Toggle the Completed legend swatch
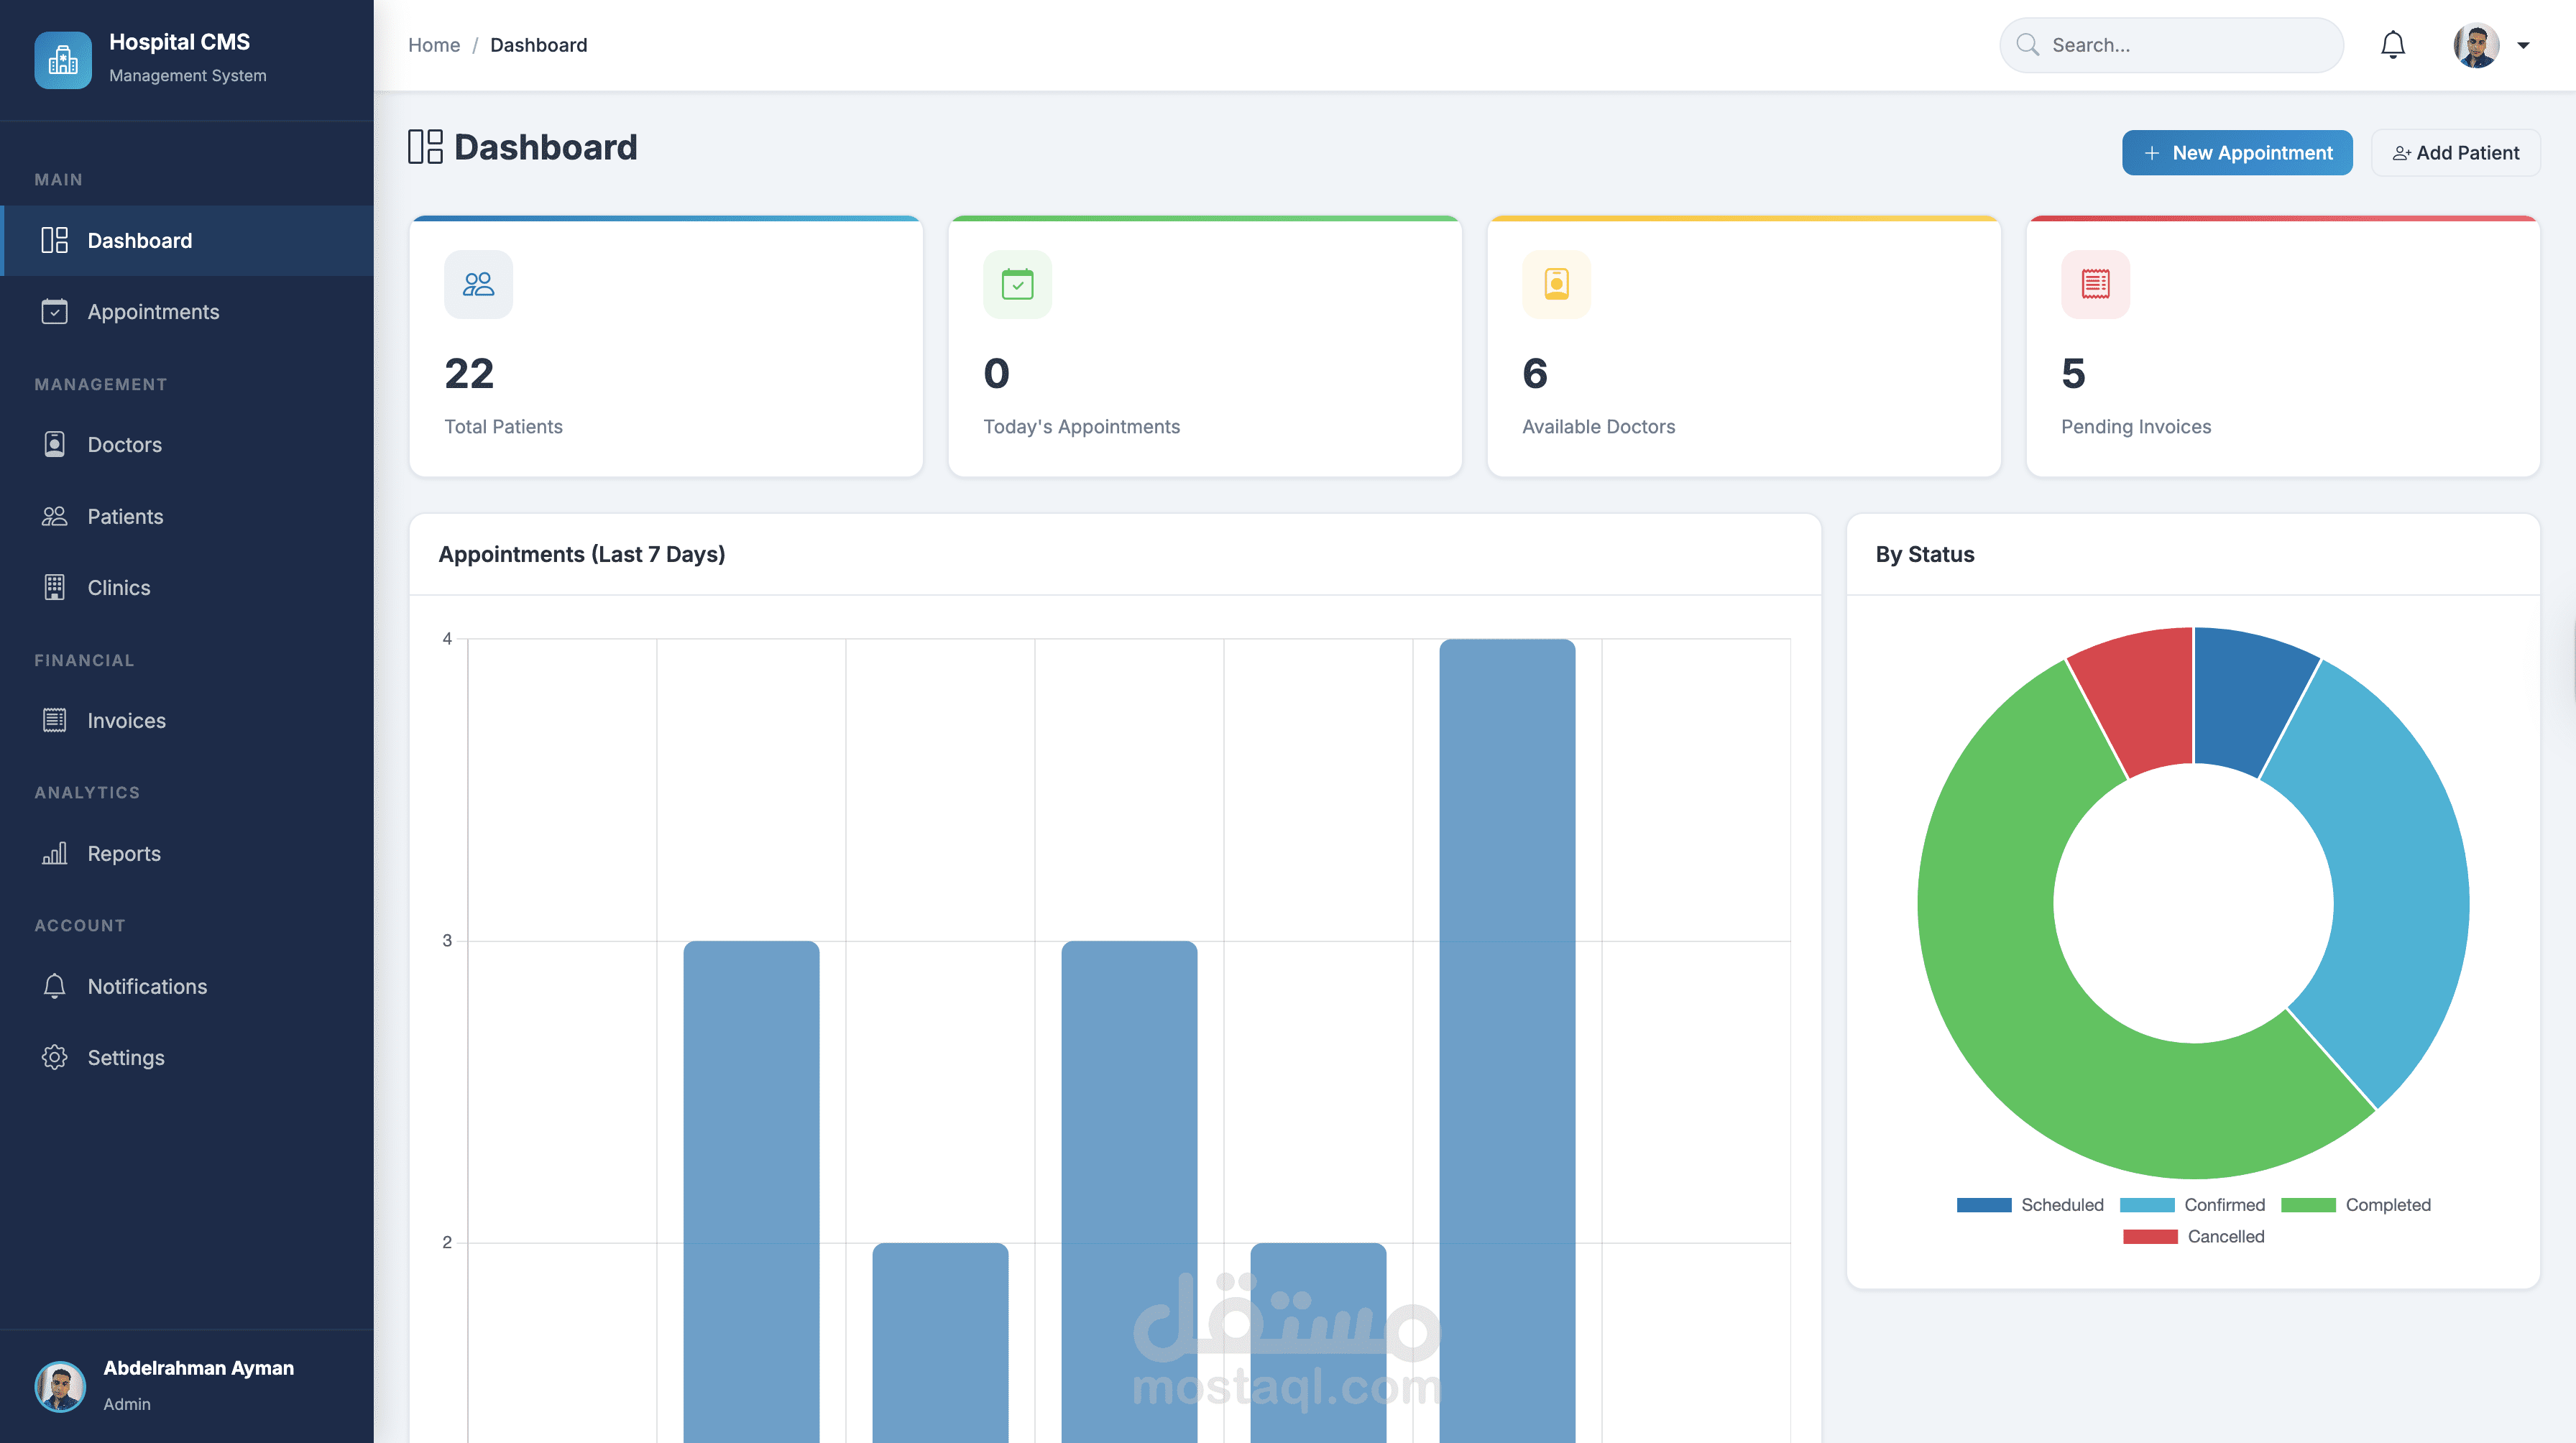The width and height of the screenshot is (2576, 1443). pos(2308,1205)
